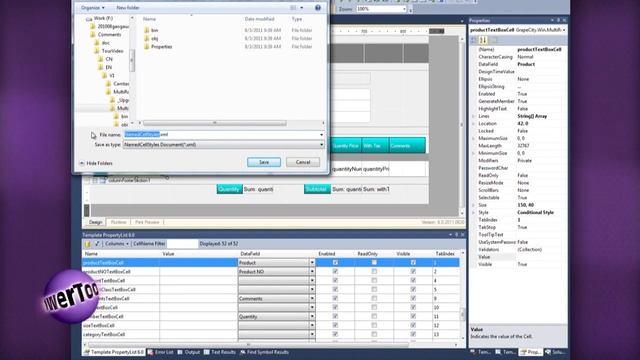Image resolution: width=640 pixels, height=360 pixels.
Task: Toggle ReadOnly checkbox for productNOTextBoxCell row
Action: point(374,272)
